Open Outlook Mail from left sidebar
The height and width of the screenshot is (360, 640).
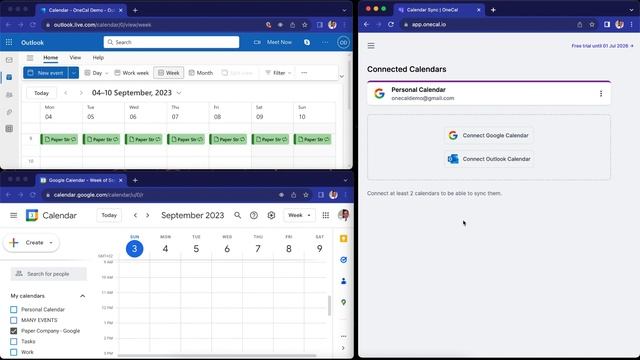[x=9, y=60]
